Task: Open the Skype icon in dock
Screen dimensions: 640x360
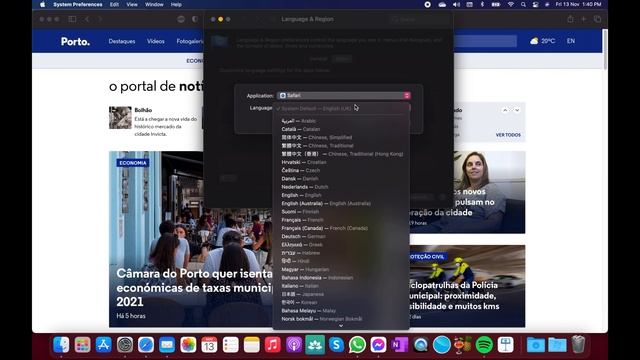Action: click(336, 345)
